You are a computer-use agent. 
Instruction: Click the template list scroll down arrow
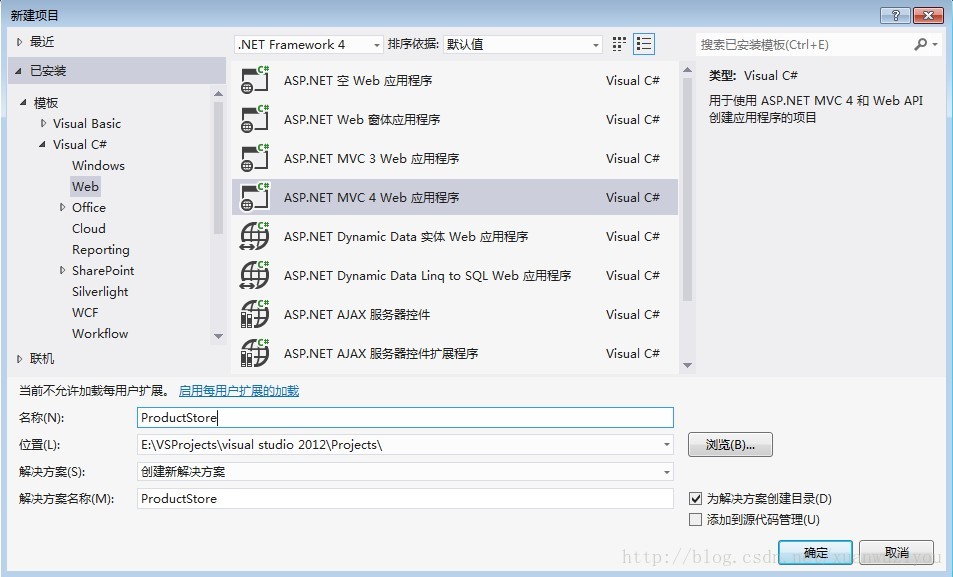pos(687,365)
